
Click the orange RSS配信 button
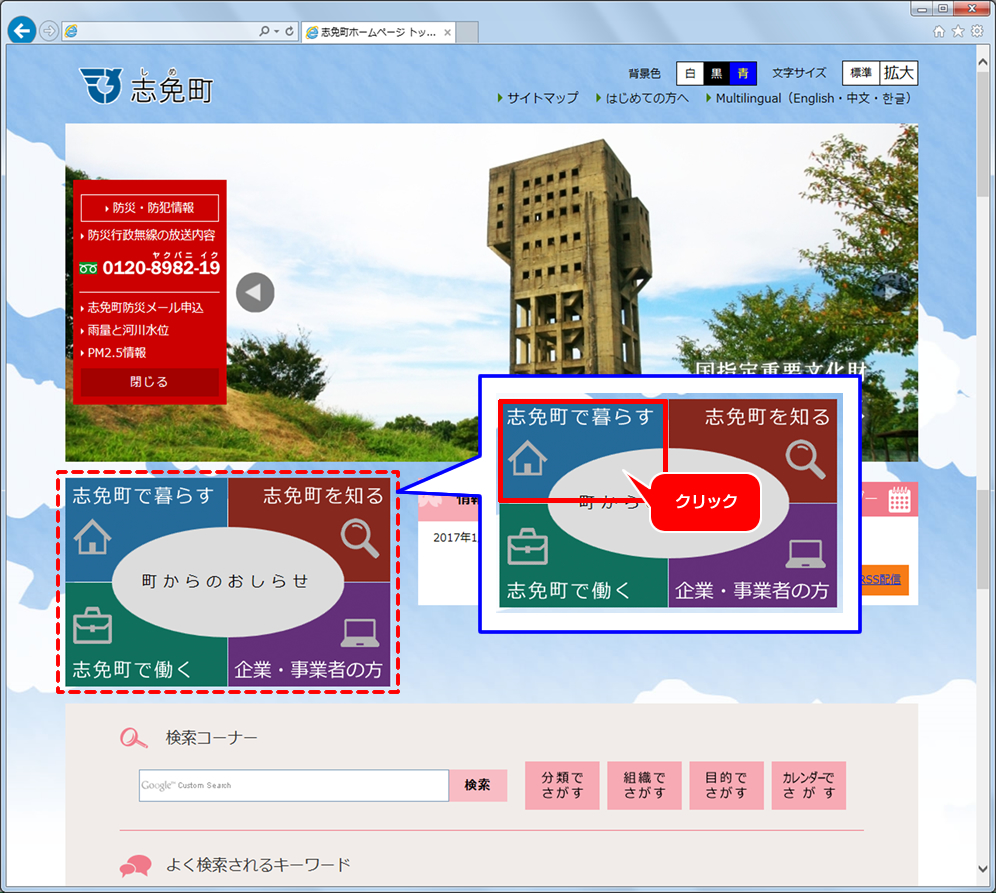[x=884, y=580]
